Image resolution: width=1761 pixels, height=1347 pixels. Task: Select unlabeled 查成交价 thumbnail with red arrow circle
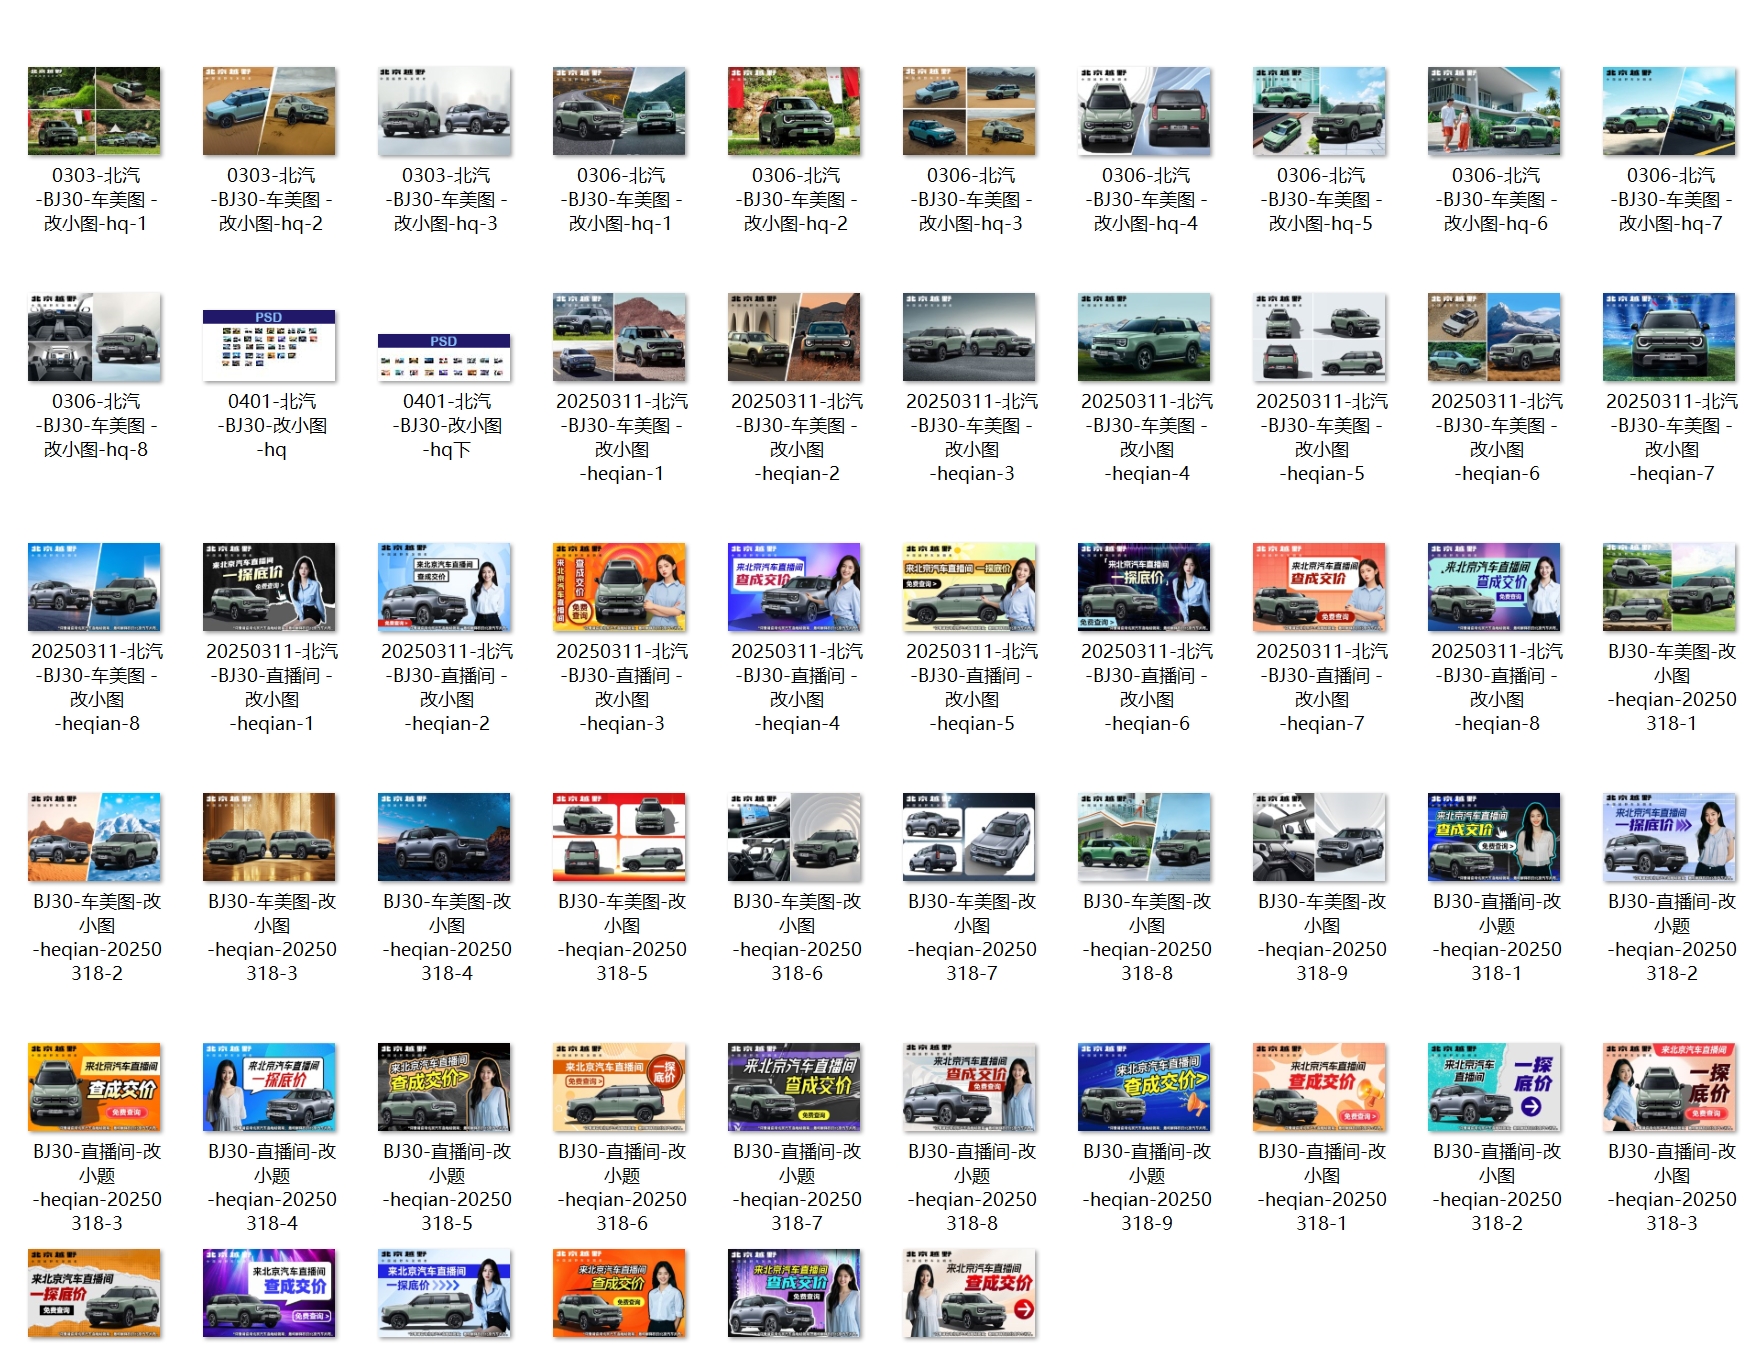point(969,1293)
